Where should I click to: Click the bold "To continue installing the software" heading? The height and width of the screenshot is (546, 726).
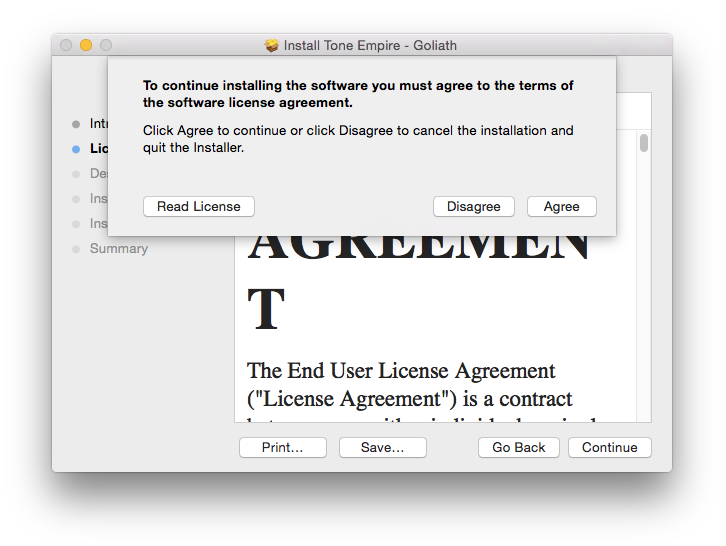[x=358, y=94]
